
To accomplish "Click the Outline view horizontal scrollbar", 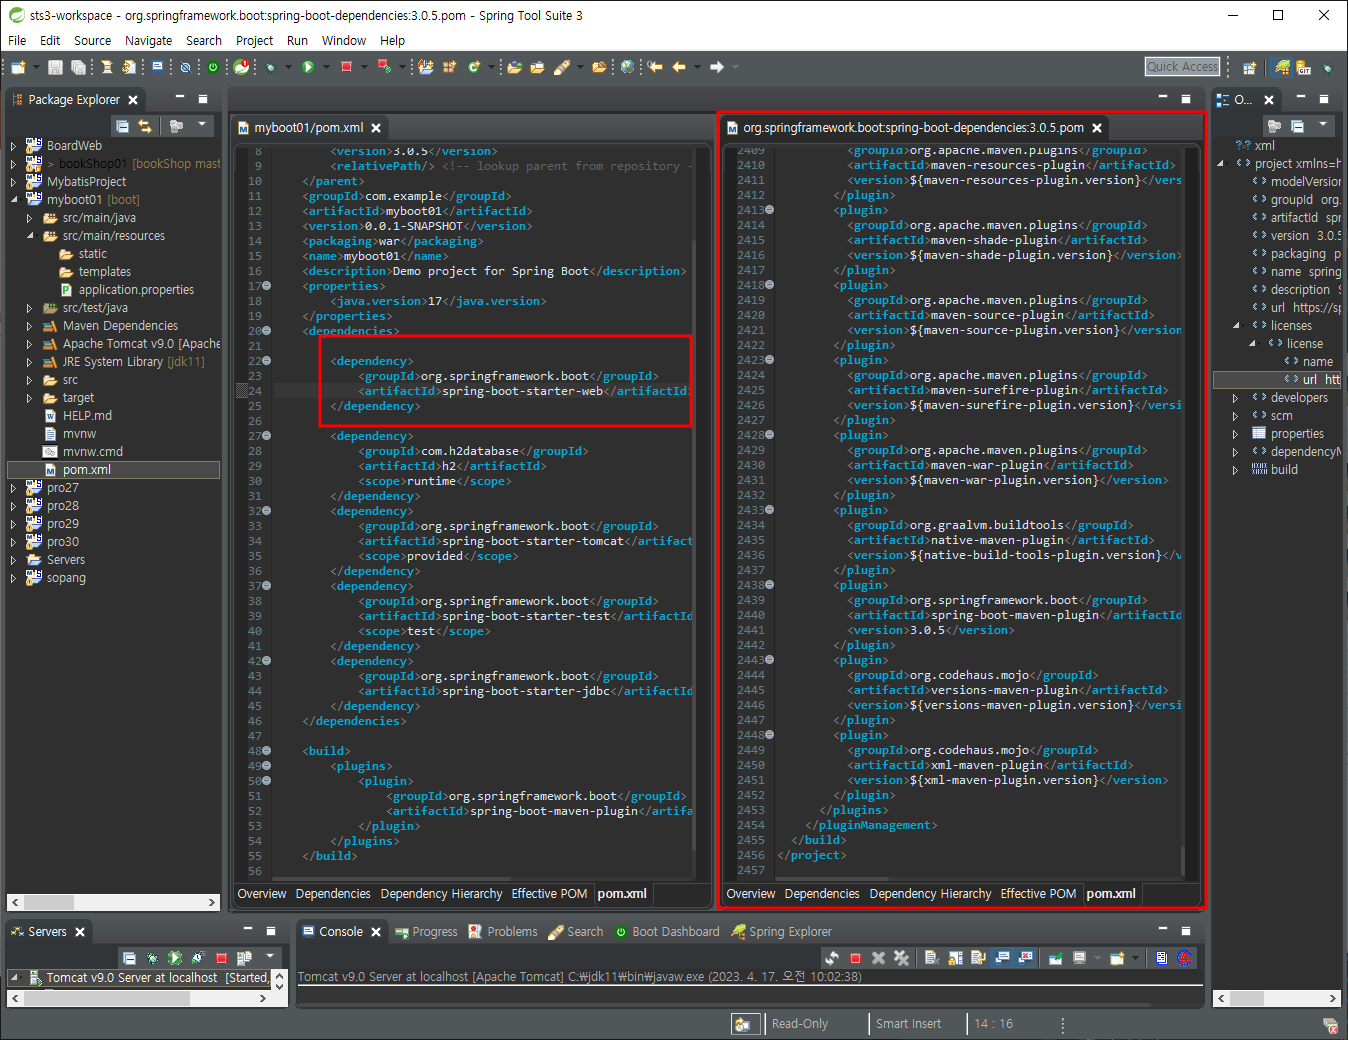I will point(1276,998).
